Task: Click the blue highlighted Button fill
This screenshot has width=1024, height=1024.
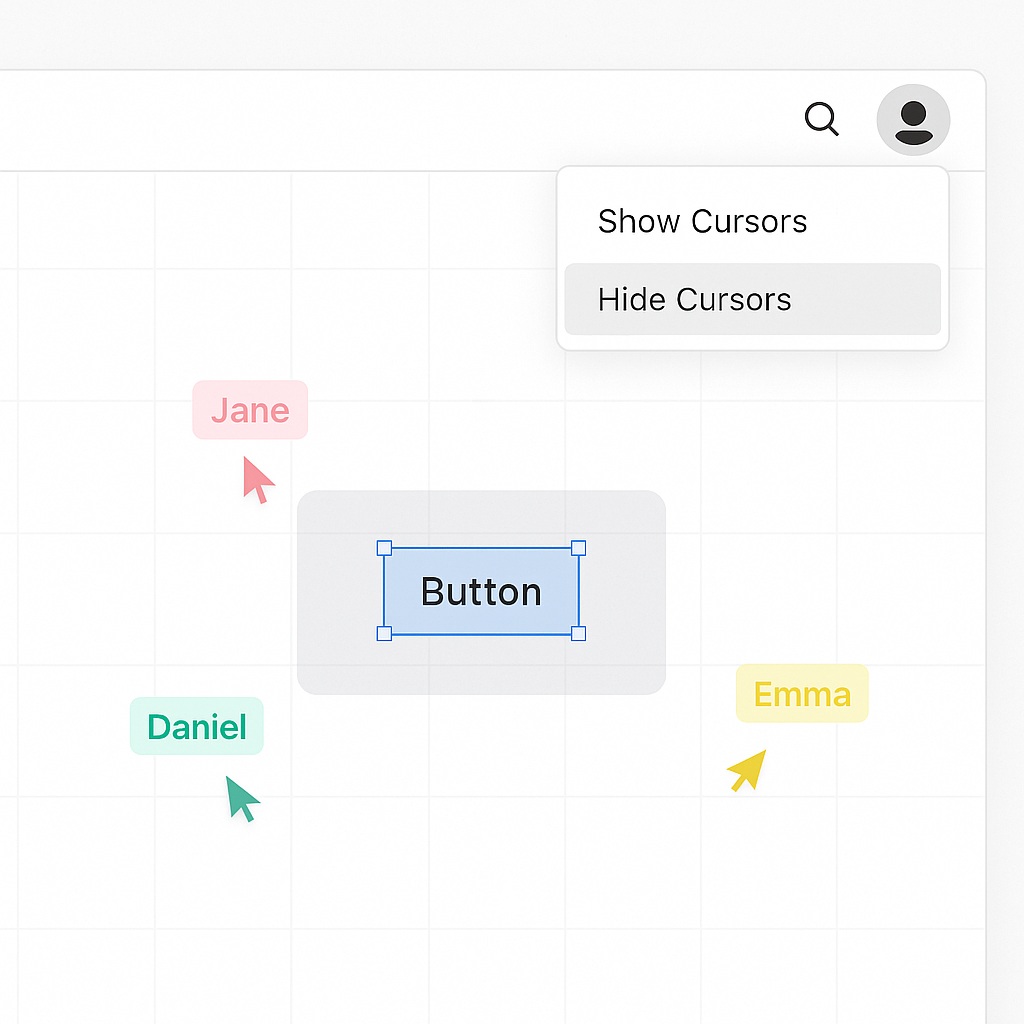Action: click(x=481, y=591)
